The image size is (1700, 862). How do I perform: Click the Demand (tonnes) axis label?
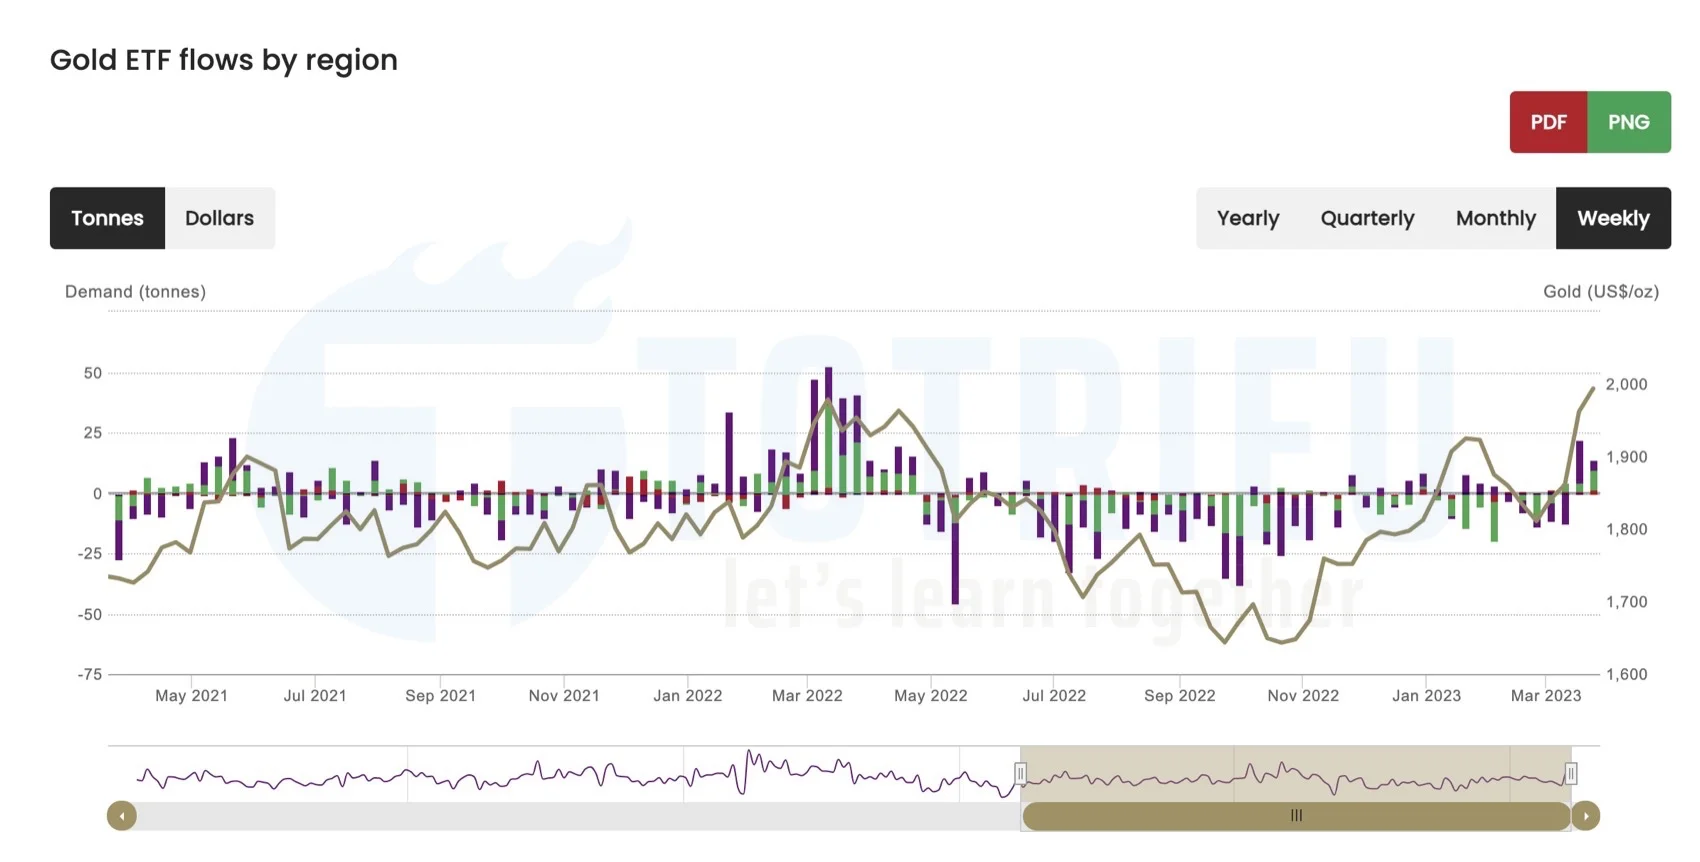134,291
